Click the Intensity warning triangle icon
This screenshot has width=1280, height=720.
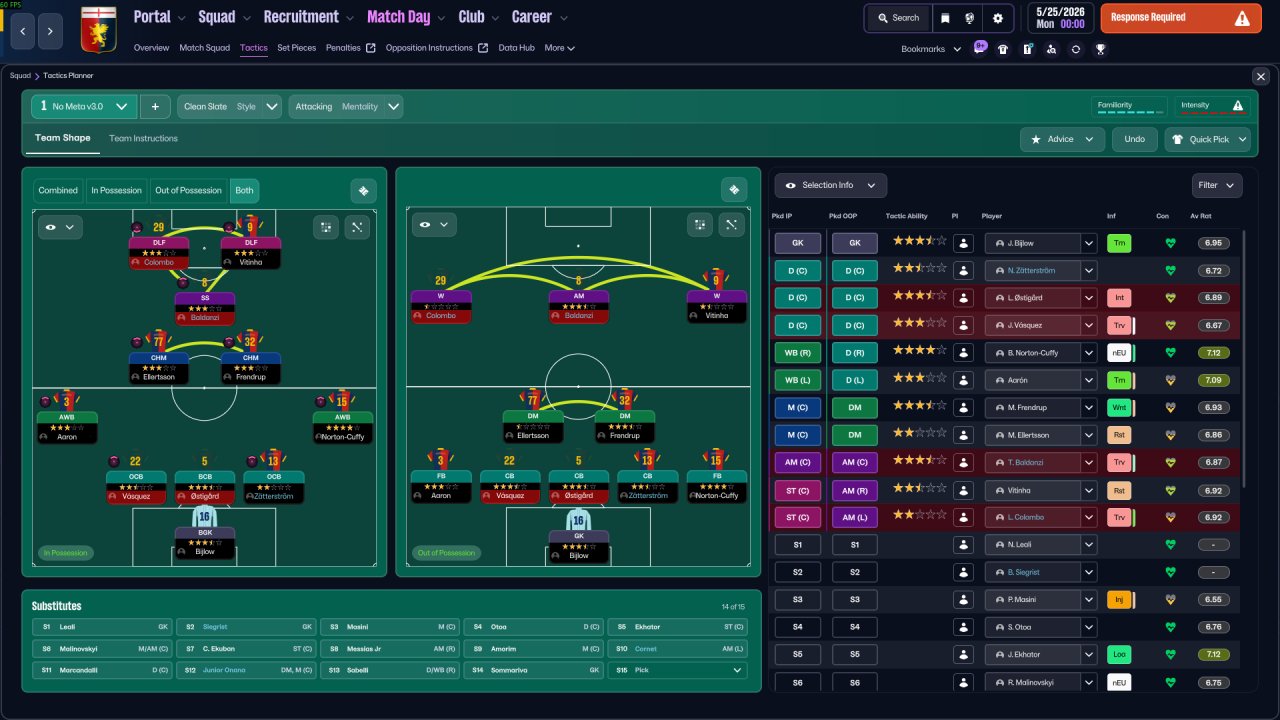(1238, 105)
